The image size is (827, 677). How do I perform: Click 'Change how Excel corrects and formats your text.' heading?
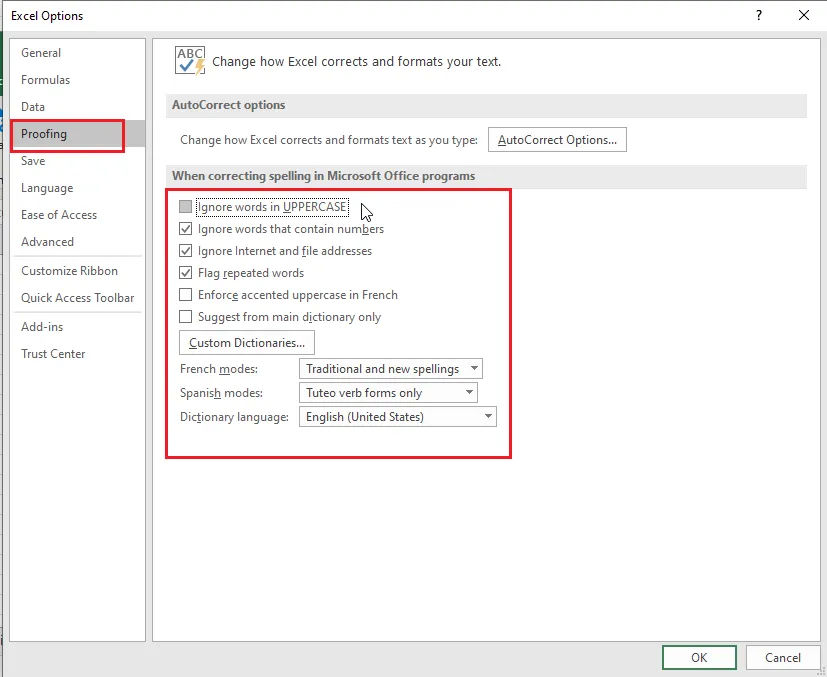357,62
